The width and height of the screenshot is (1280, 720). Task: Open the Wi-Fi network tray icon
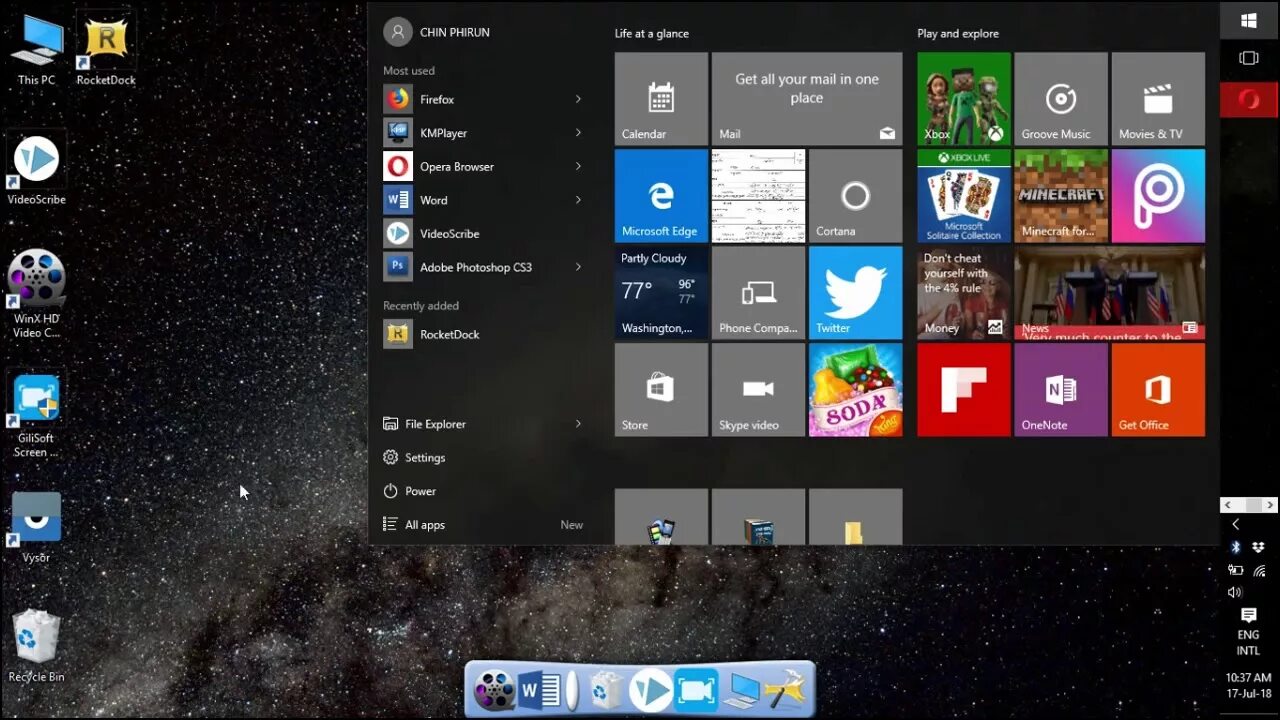click(x=1258, y=570)
